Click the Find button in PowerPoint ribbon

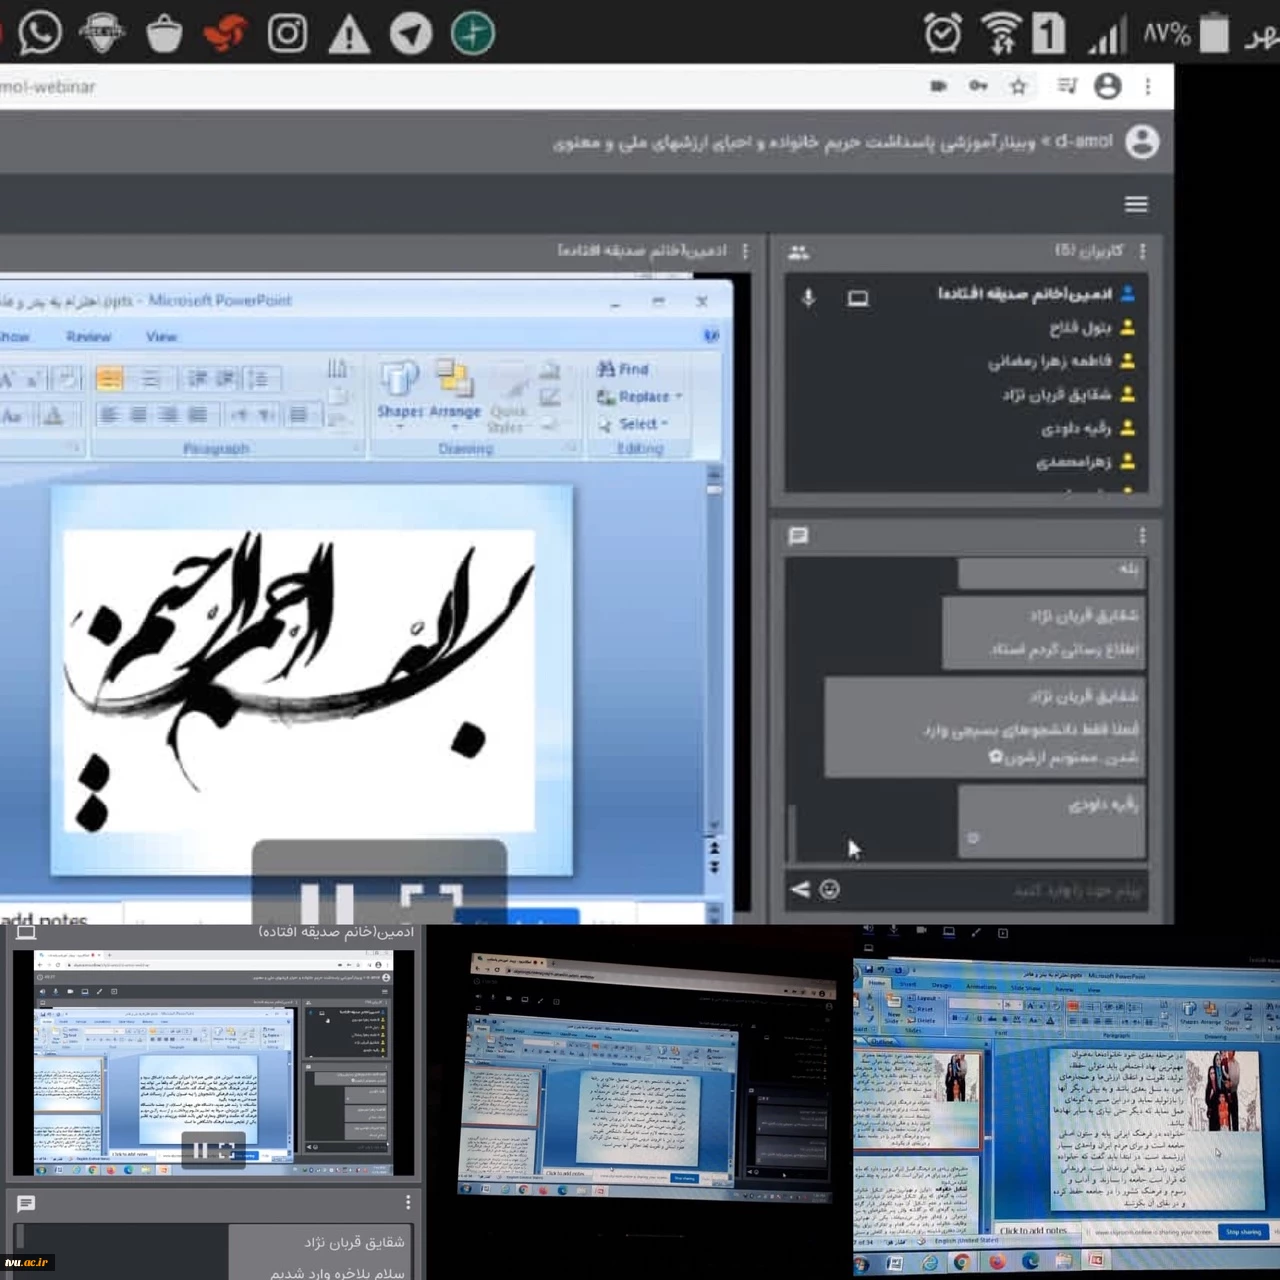(x=623, y=369)
